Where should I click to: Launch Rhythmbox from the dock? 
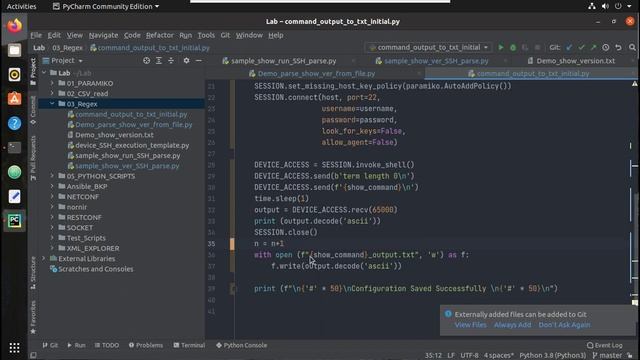point(14,74)
